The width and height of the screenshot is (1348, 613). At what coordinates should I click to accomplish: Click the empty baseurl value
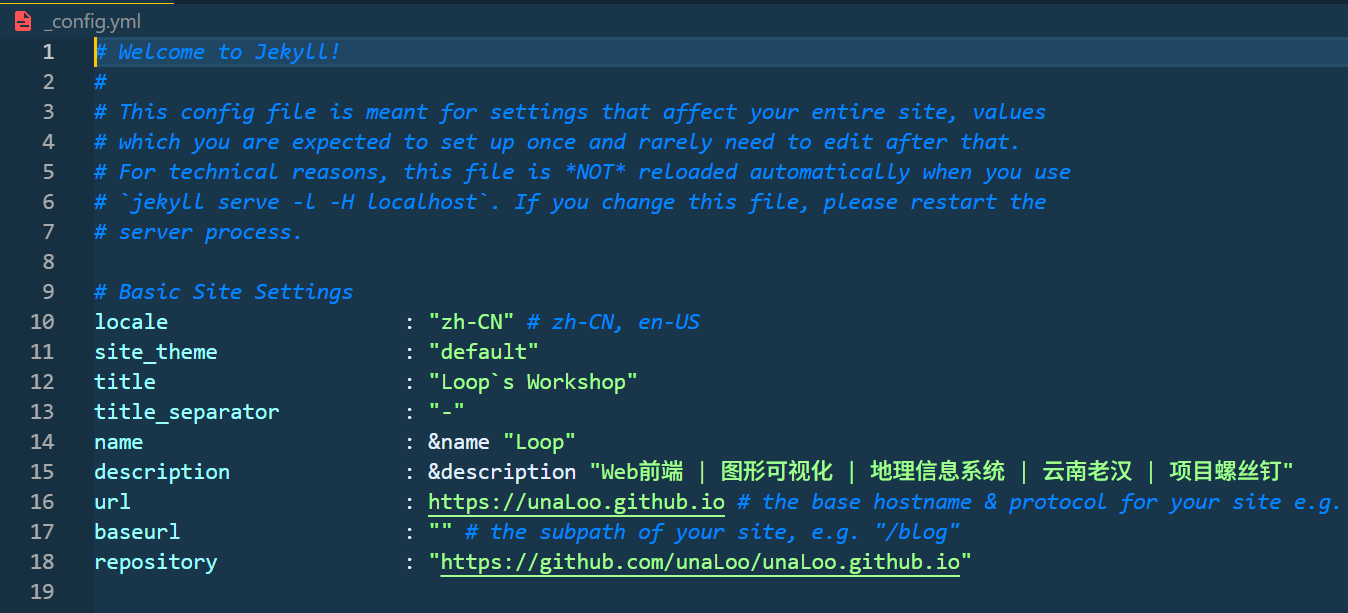click(x=438, y=531)
